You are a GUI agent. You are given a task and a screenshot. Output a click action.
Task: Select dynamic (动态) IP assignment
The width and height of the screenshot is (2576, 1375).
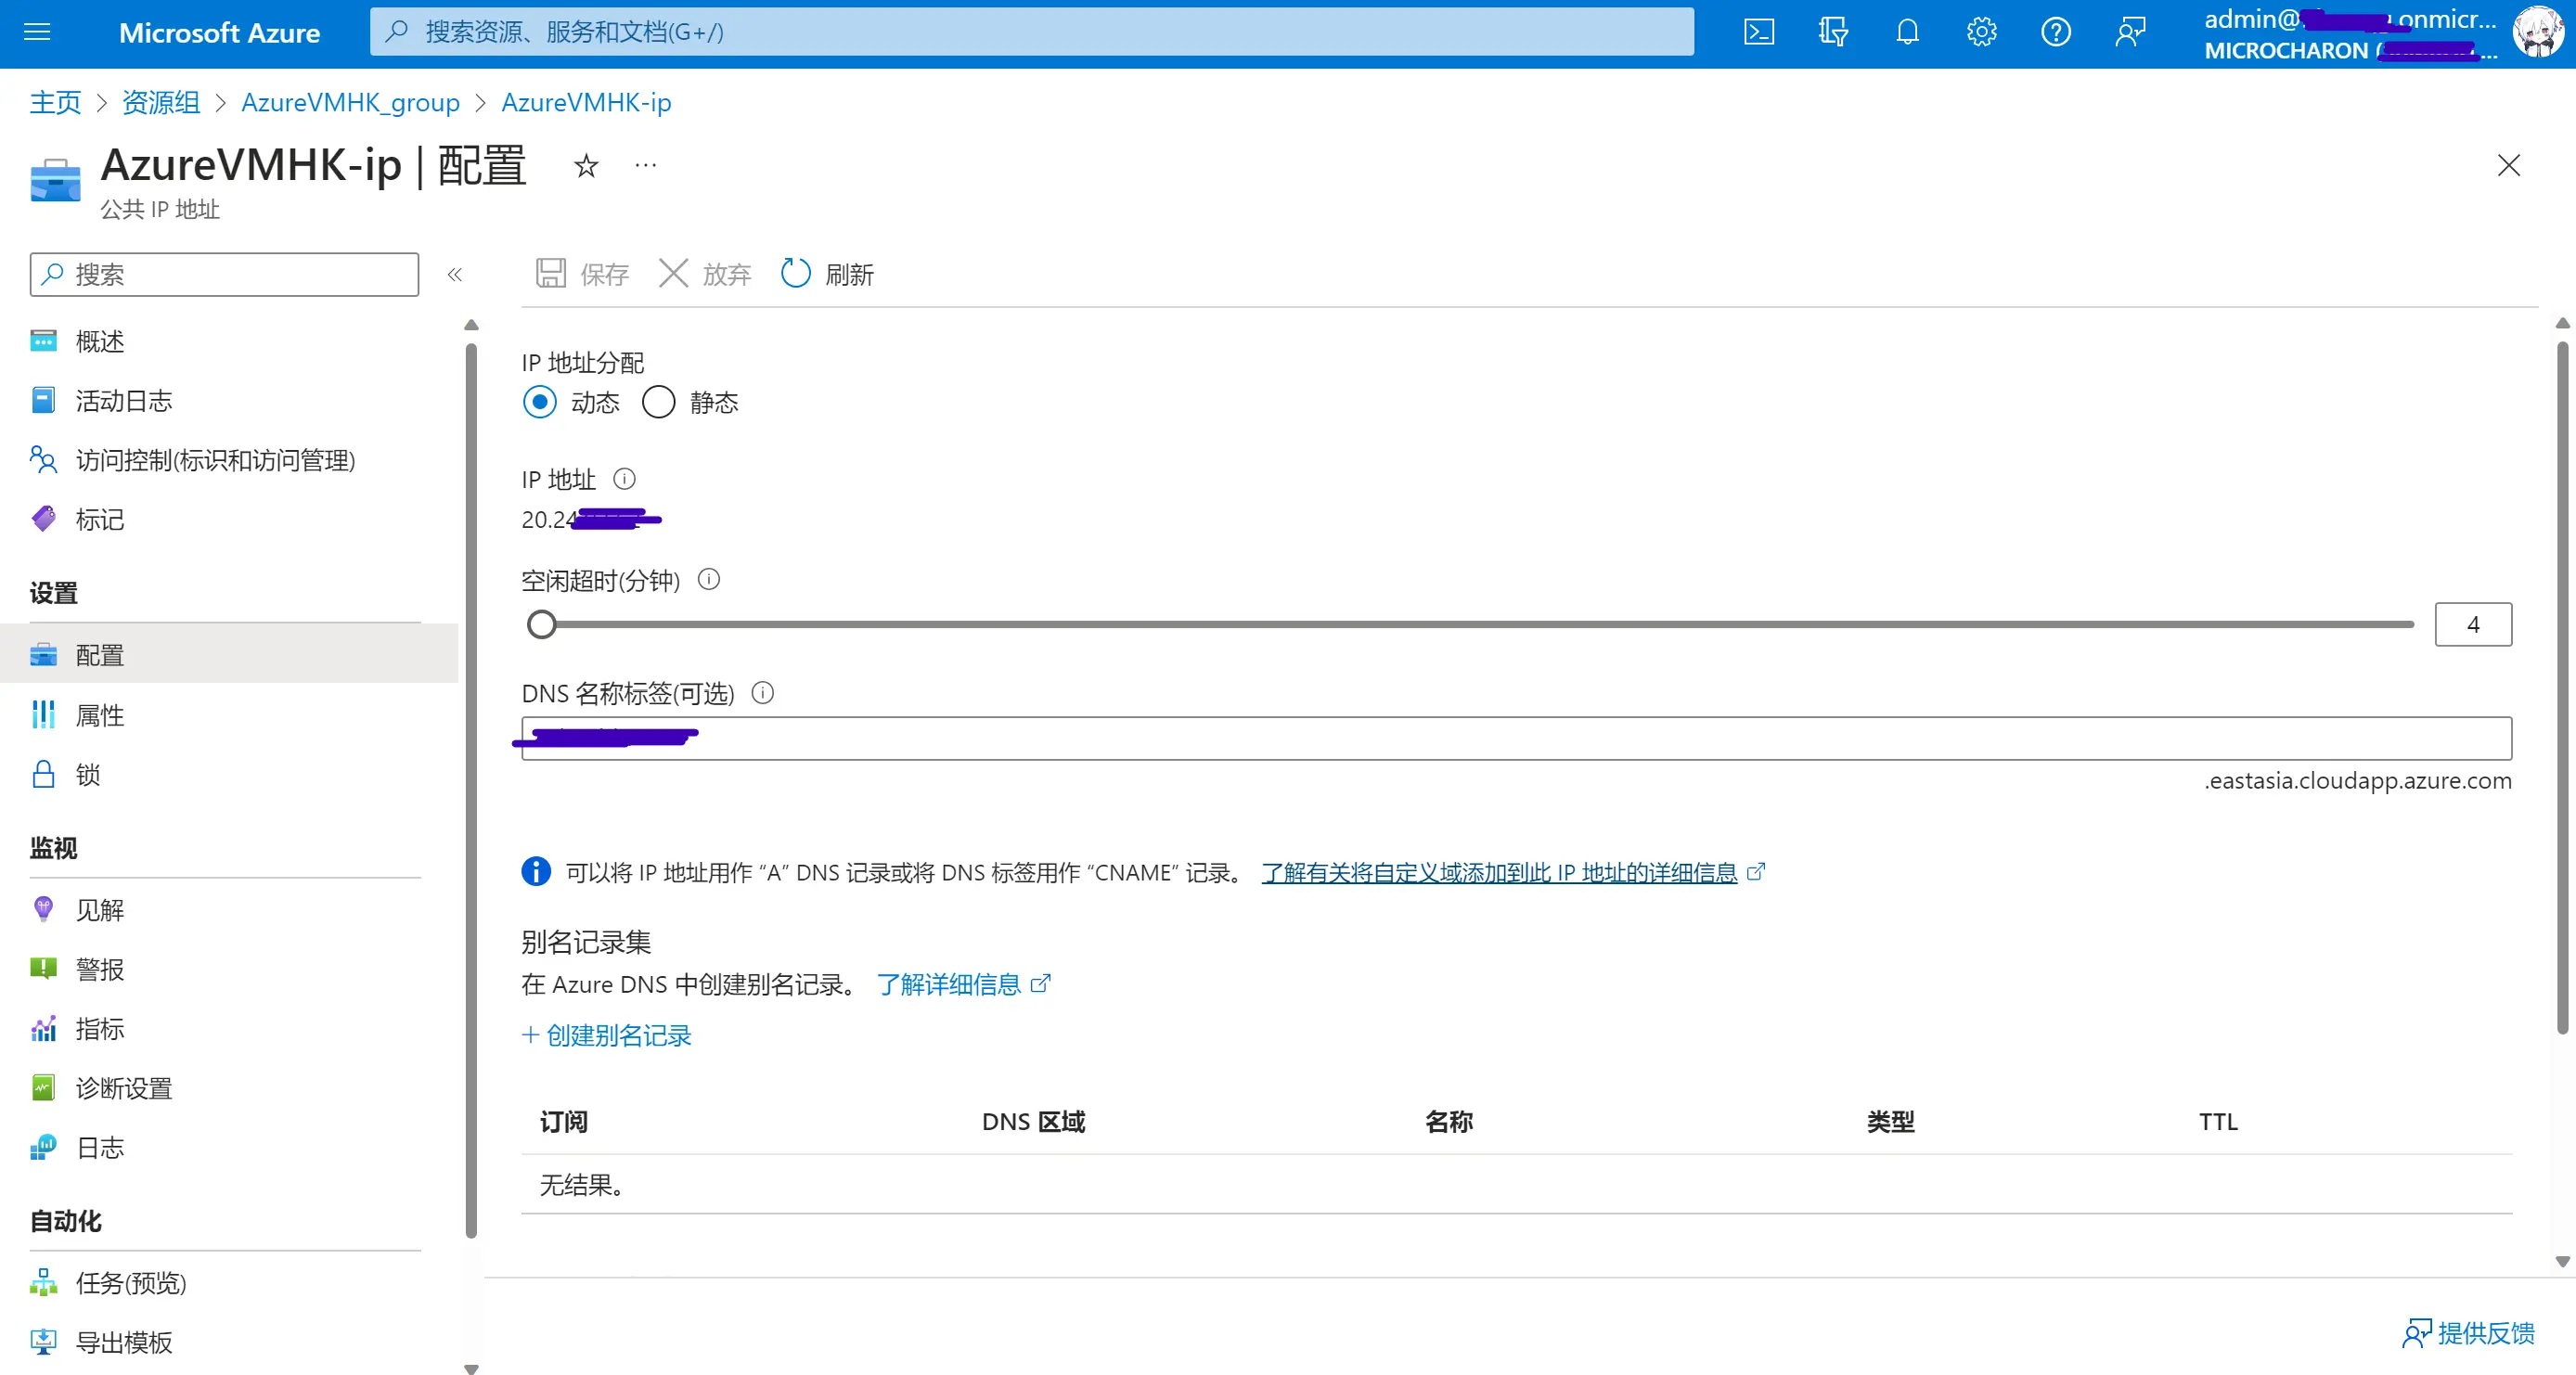click(540, 402)
